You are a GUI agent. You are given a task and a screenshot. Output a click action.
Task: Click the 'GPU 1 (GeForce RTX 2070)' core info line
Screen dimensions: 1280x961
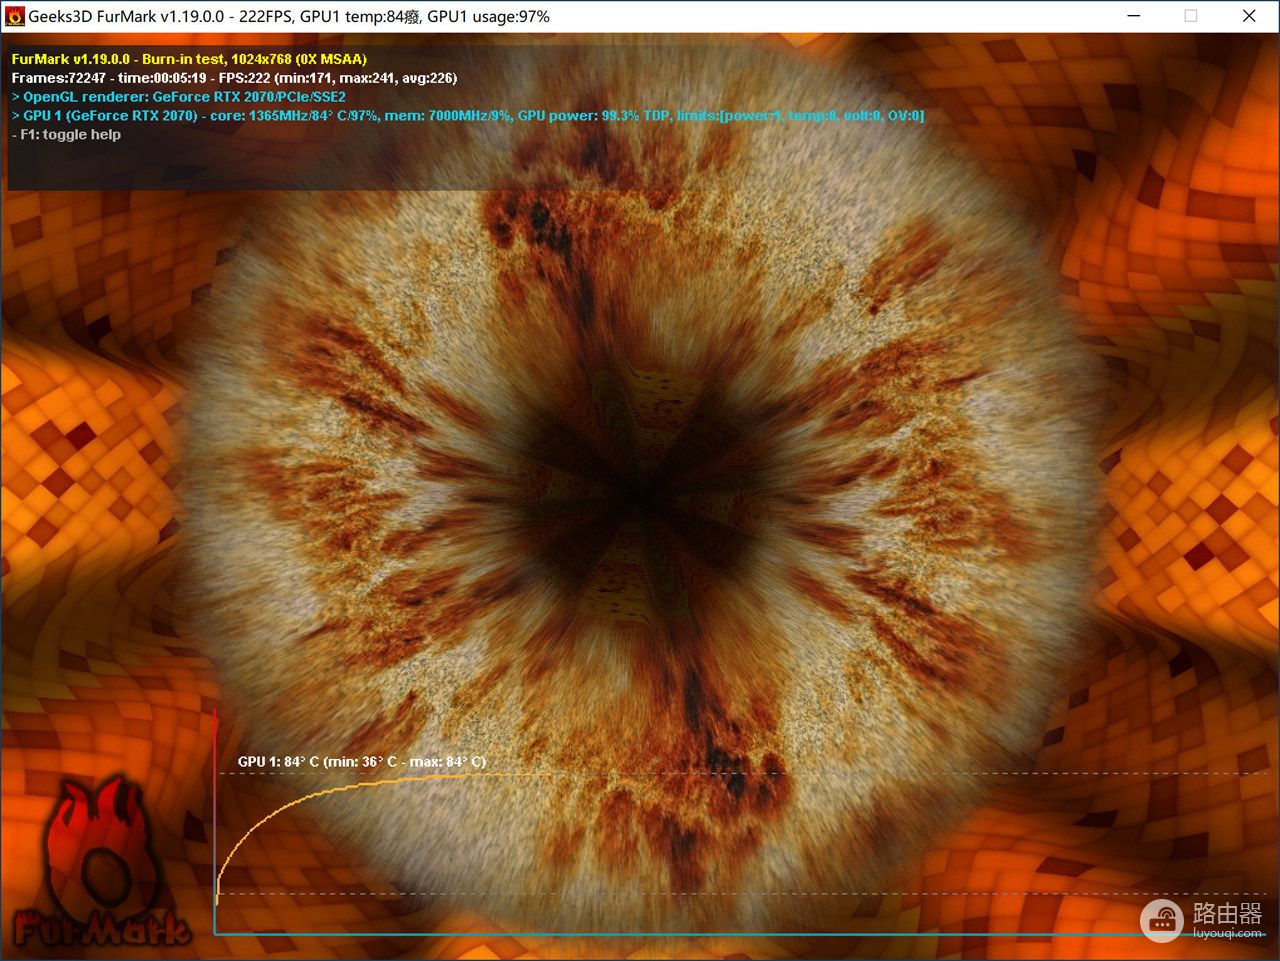468,116
